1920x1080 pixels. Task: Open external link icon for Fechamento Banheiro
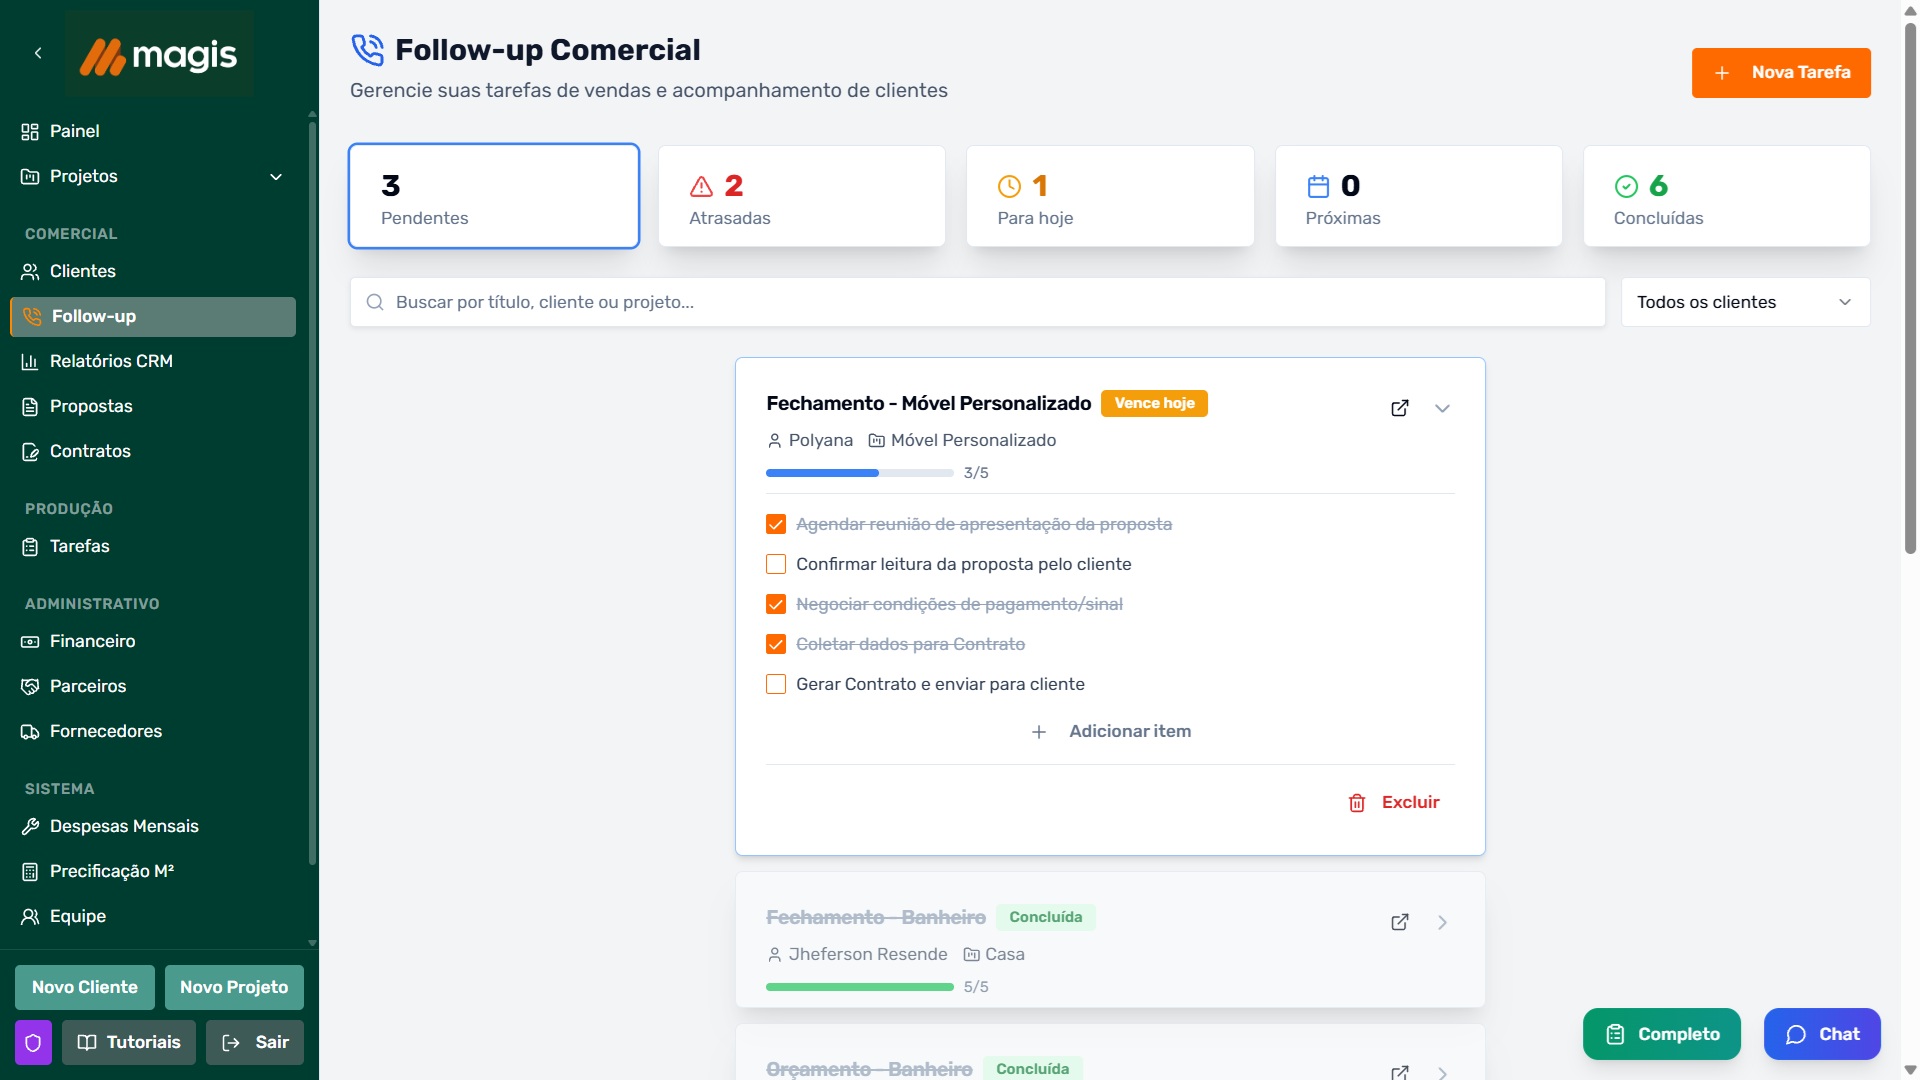(x=1400, y=922)
